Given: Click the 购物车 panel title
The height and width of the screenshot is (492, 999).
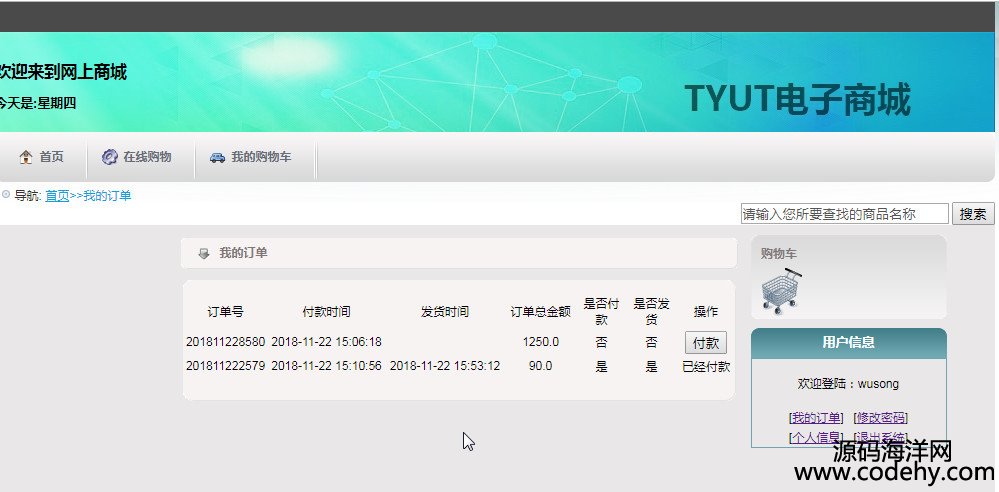Looking at the screenshot, I should [779, 254].
